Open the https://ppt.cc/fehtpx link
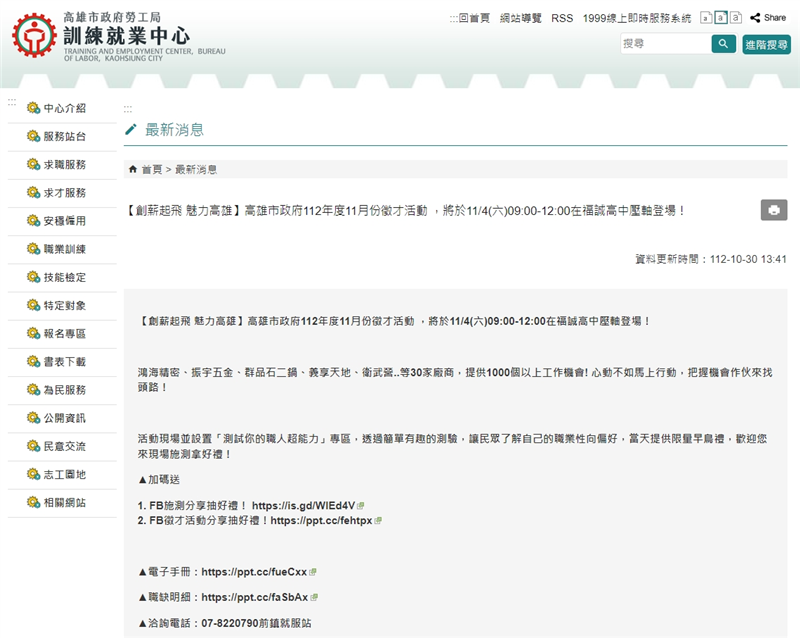This screenshot has height=638, width=800. click(x=321, y=521)
